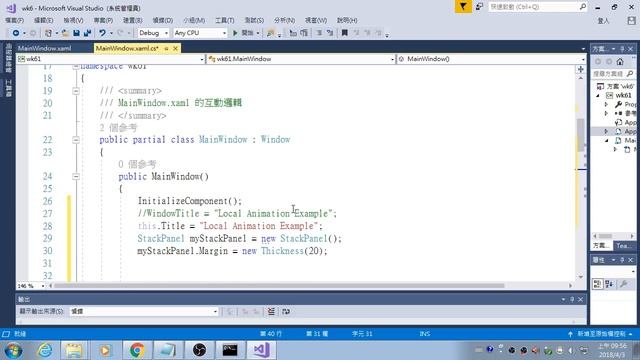
Task: Start debugging with green play button
Action: 235,33
